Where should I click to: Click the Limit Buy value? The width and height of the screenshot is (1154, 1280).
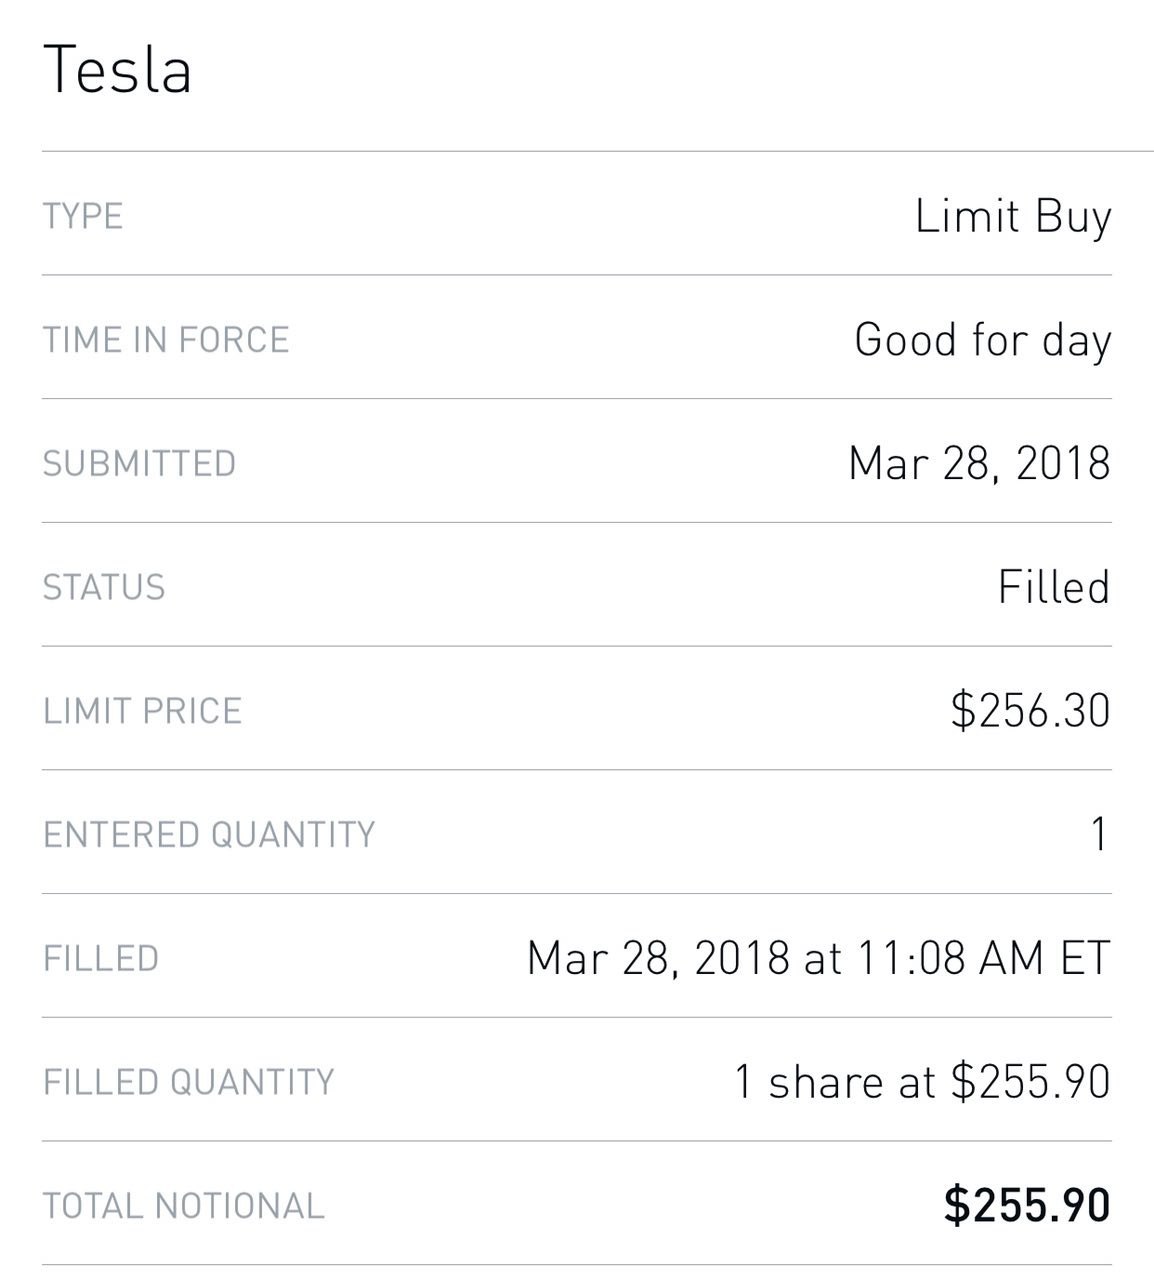(1013, 218)
